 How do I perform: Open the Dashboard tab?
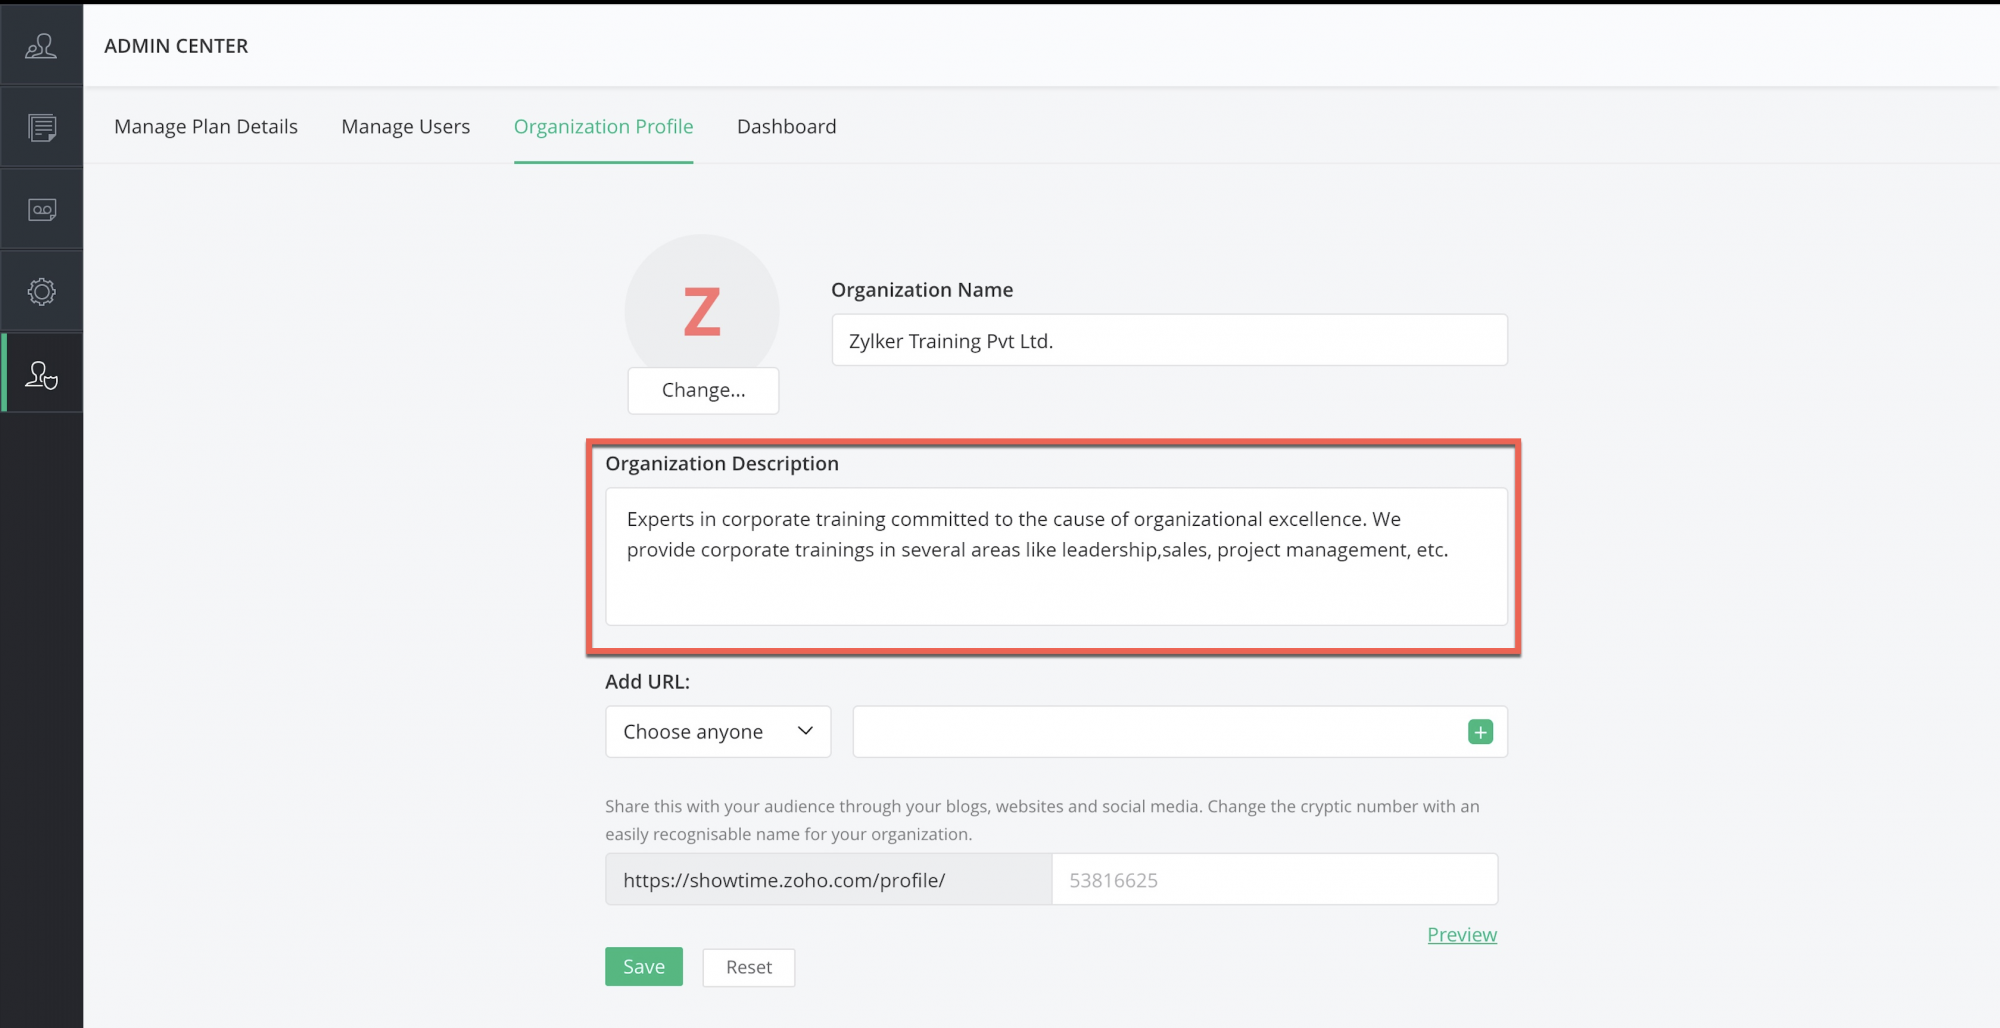(786, 127)
